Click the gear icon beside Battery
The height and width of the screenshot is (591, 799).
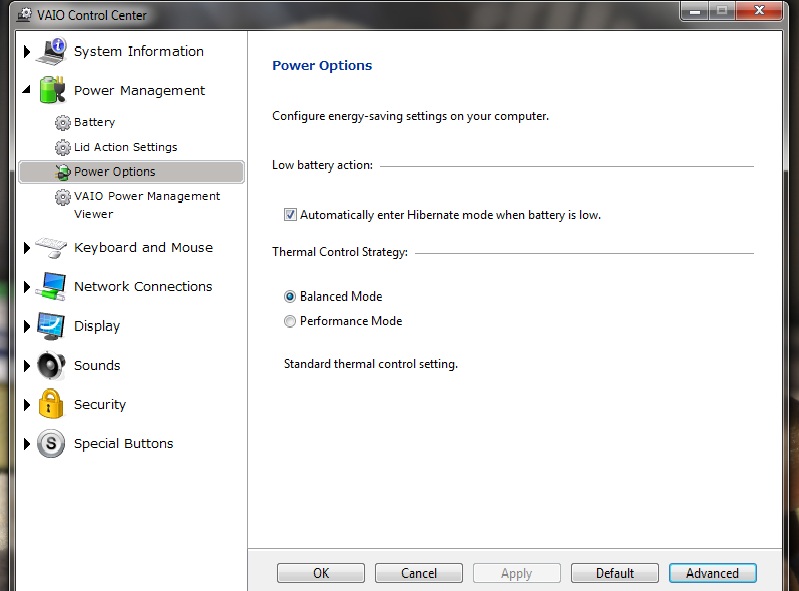63,123
